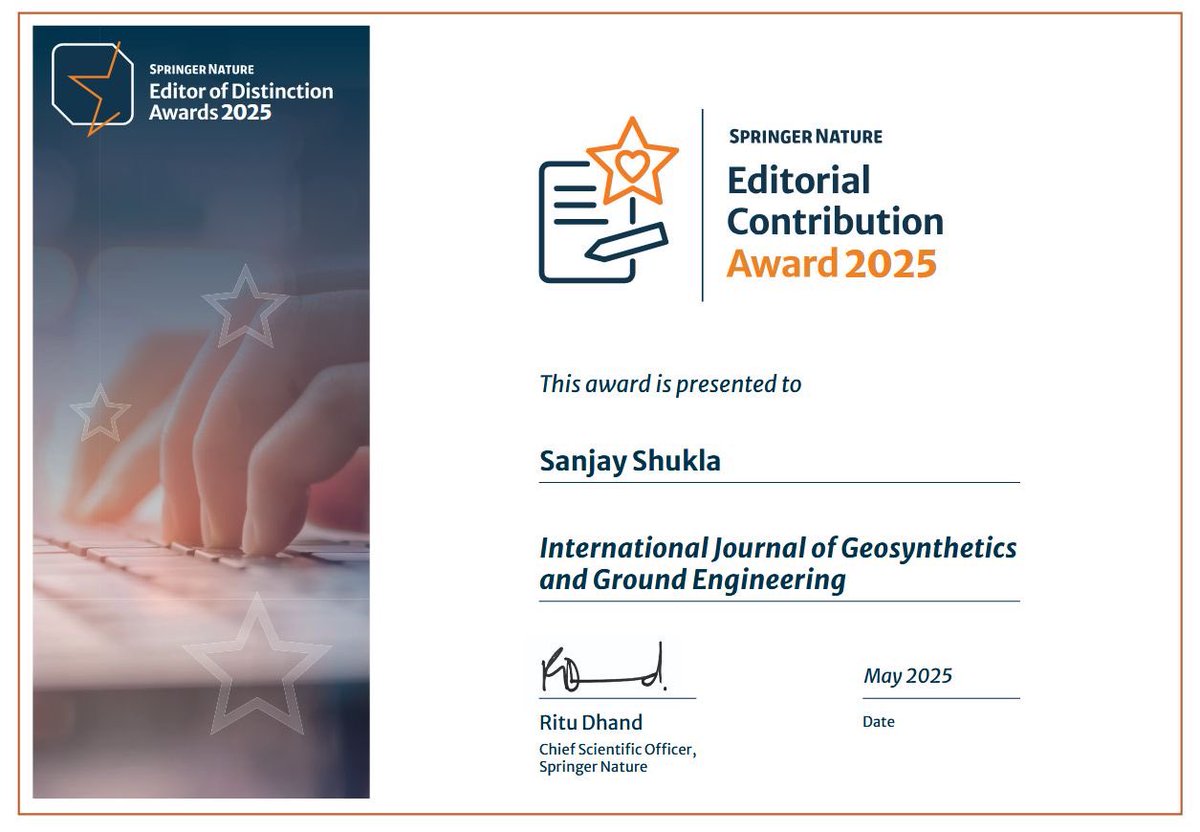1200x832 pixels.
Task: Click the 'Springer Nature' text in the banner header
Action: tap(201, 70)
